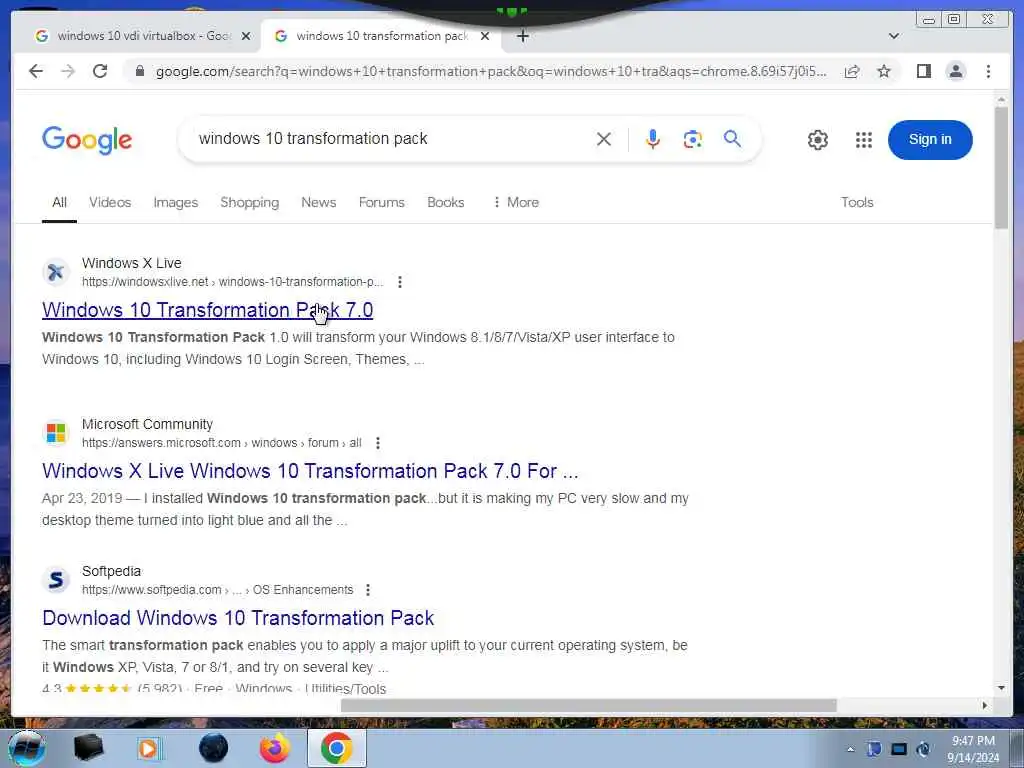Launch Firefox from the taskbar

pos(275,748)
